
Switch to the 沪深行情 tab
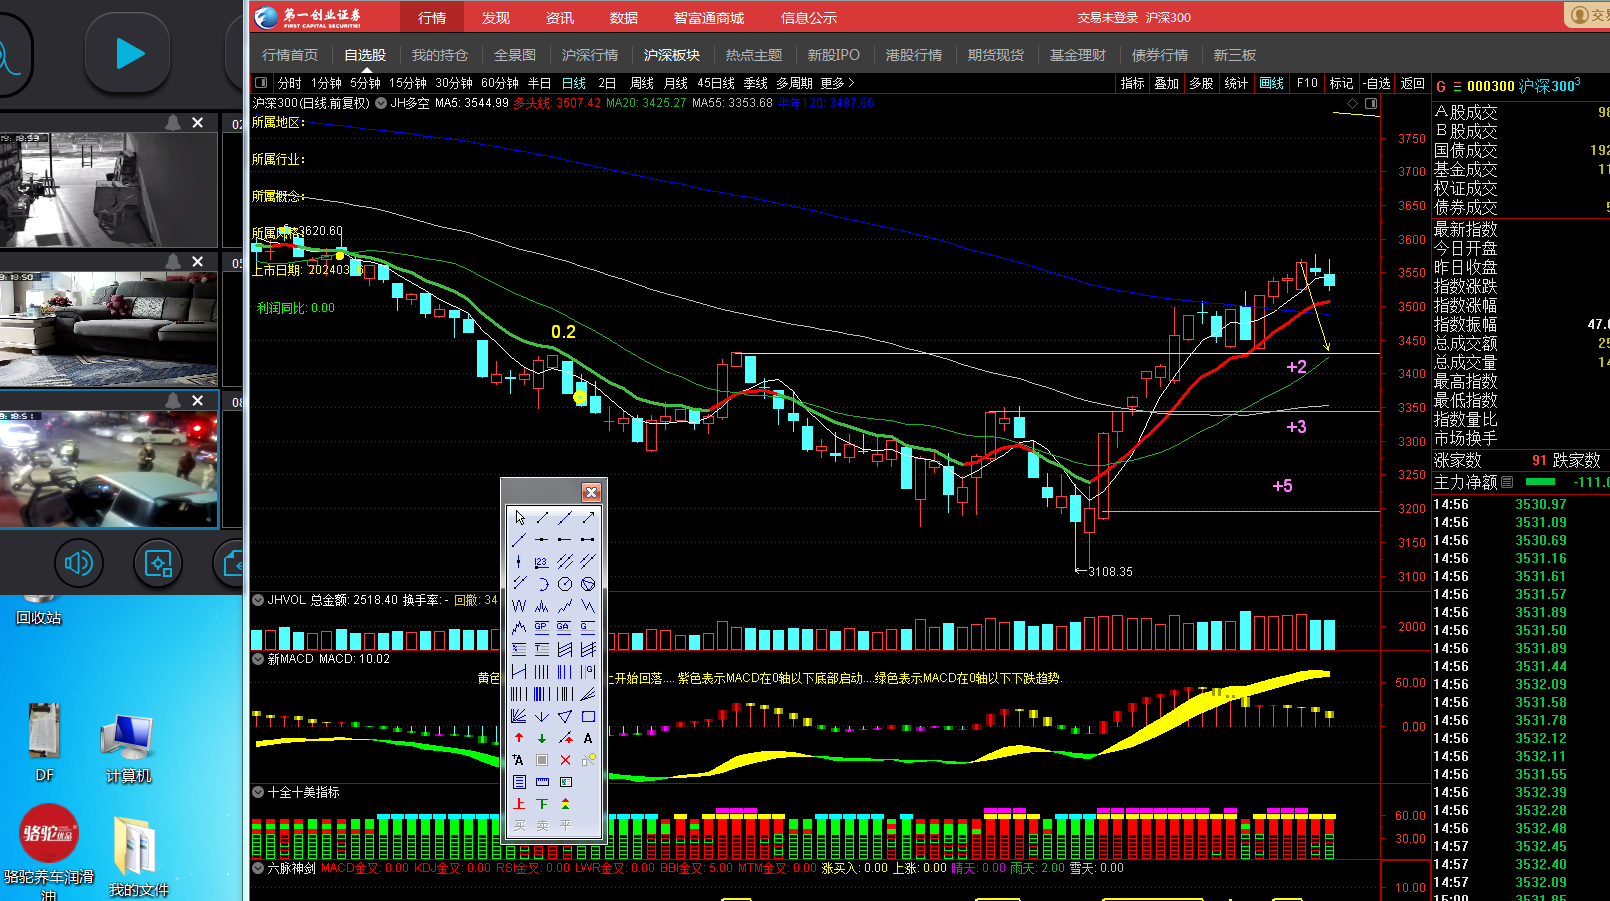click(x=590, y=55)
